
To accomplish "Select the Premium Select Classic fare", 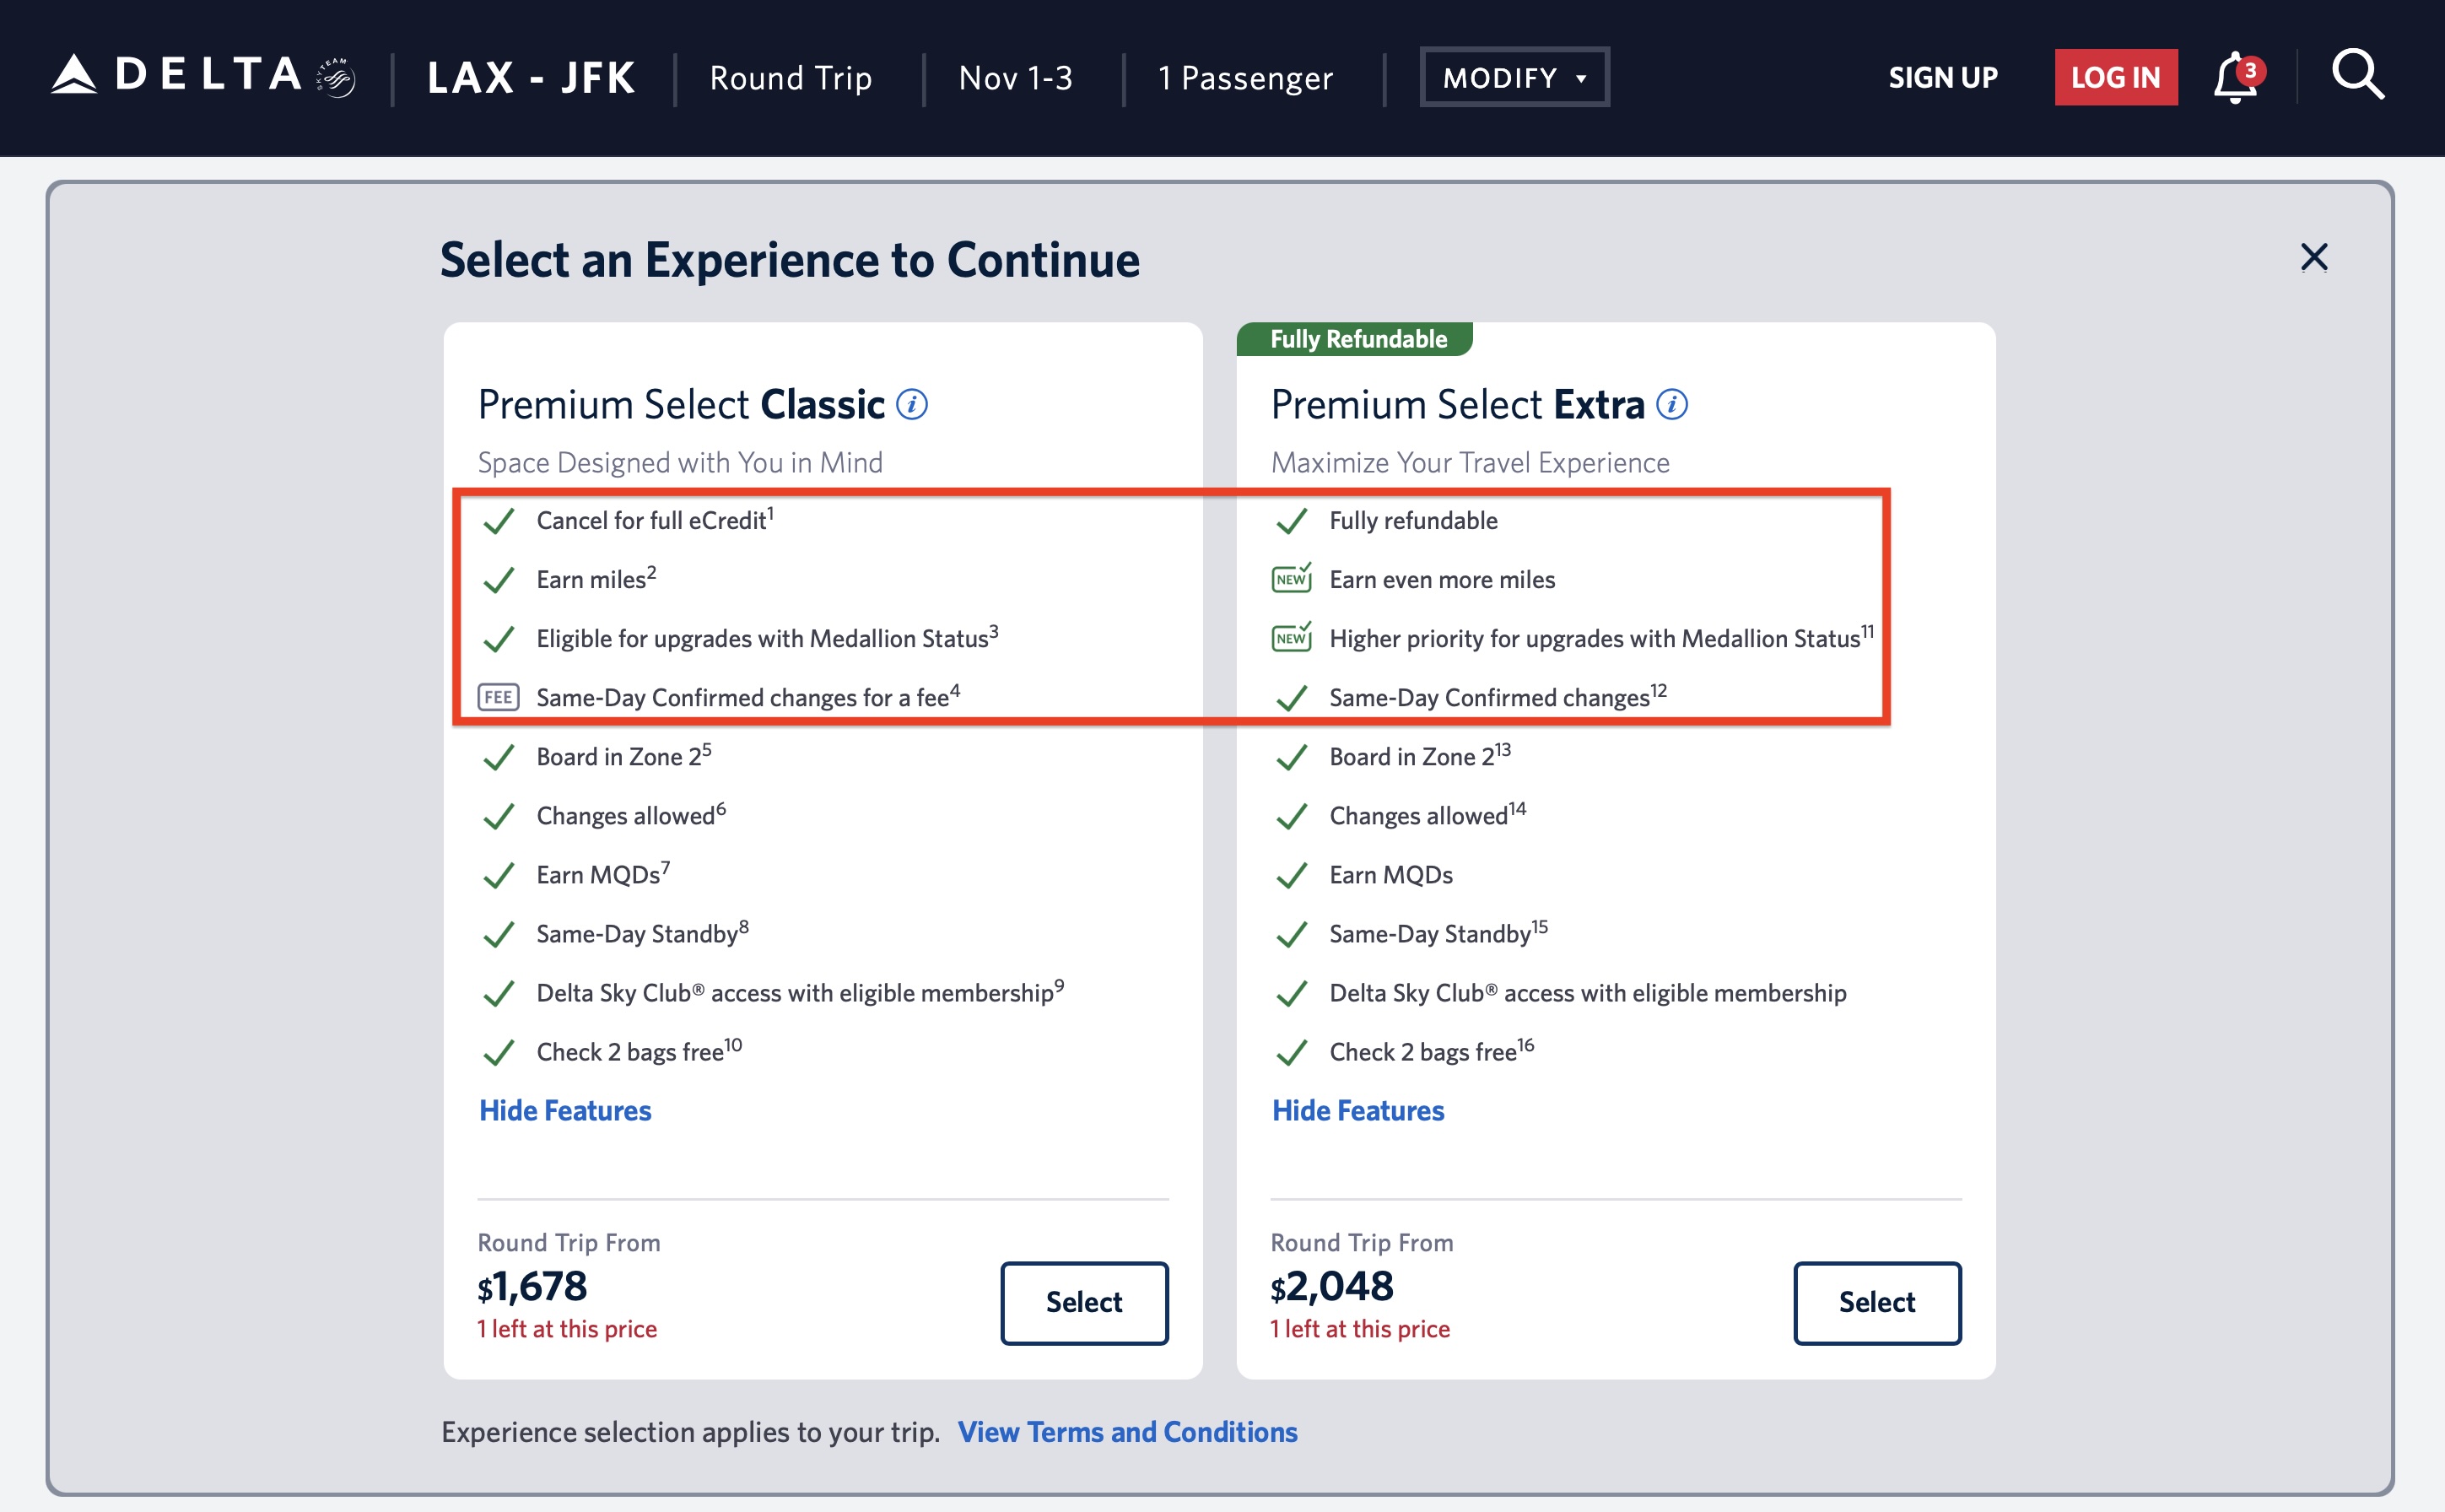I will tap(1084, 1302).
